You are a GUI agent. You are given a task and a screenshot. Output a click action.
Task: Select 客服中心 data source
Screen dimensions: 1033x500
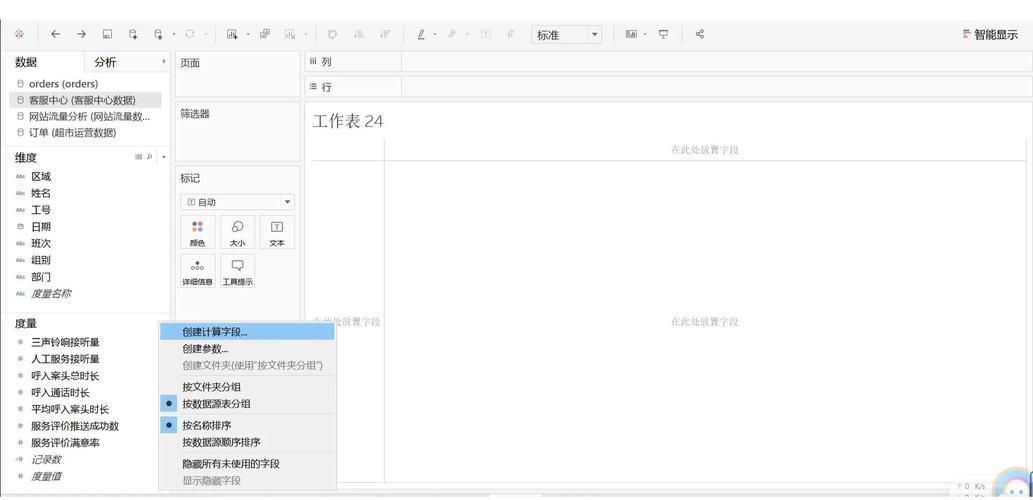click(x=86, y=100)
